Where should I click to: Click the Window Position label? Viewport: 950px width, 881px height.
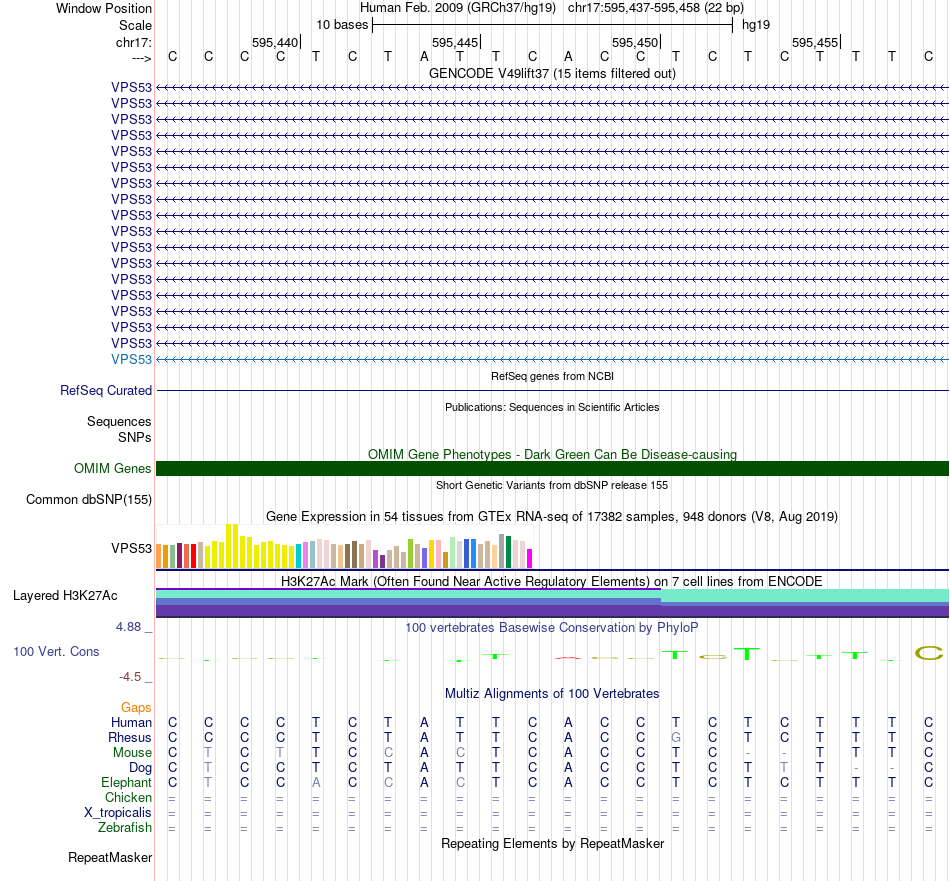pos(104,8)
